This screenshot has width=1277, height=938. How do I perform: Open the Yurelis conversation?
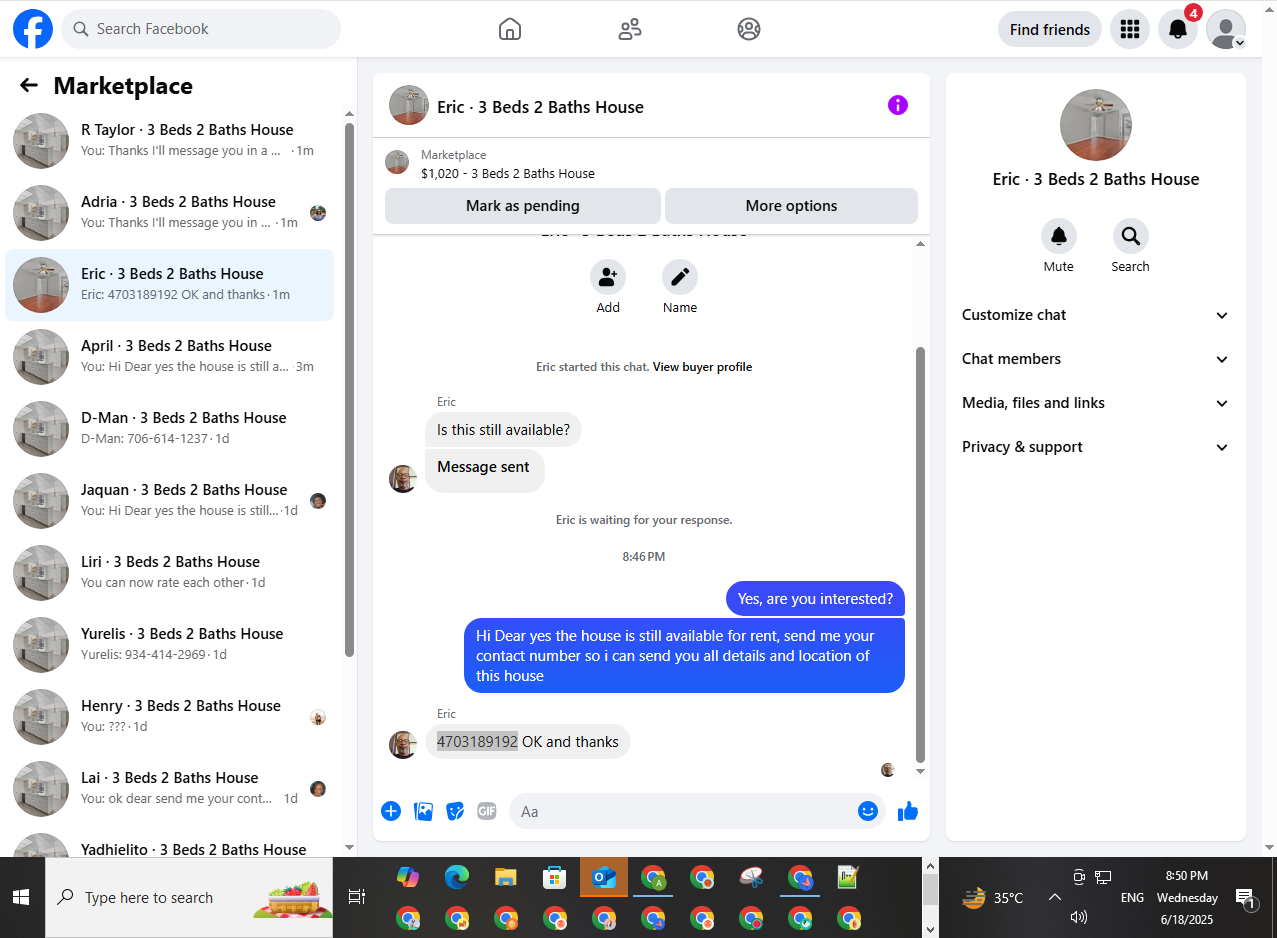tap(170, 645)
